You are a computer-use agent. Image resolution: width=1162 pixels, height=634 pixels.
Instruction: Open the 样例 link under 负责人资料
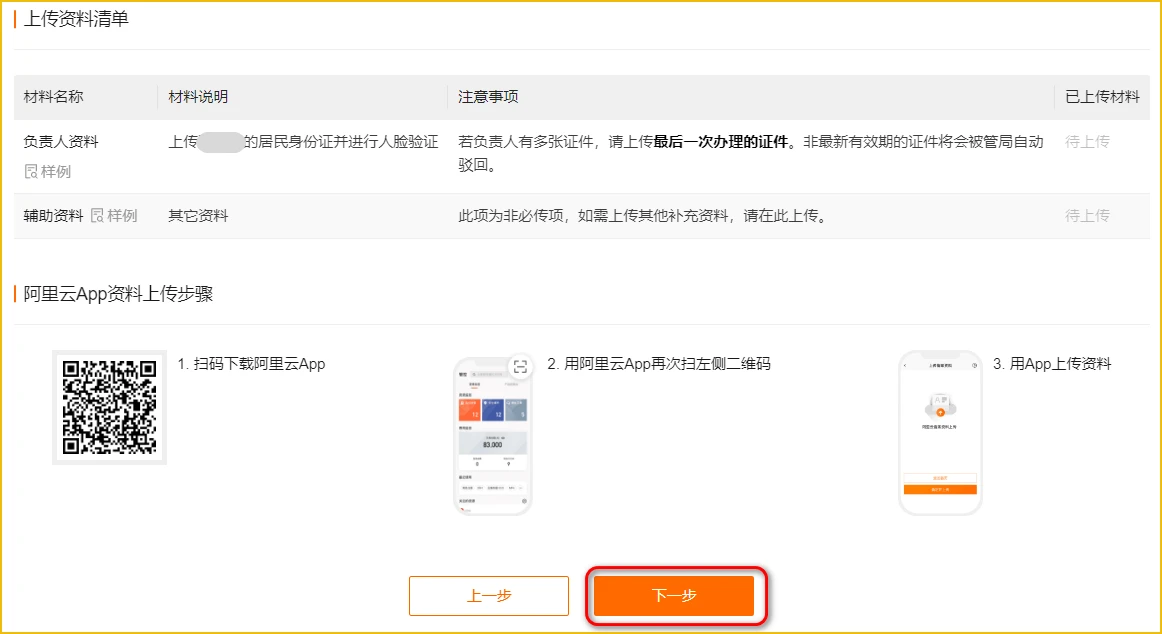[56, 171]
